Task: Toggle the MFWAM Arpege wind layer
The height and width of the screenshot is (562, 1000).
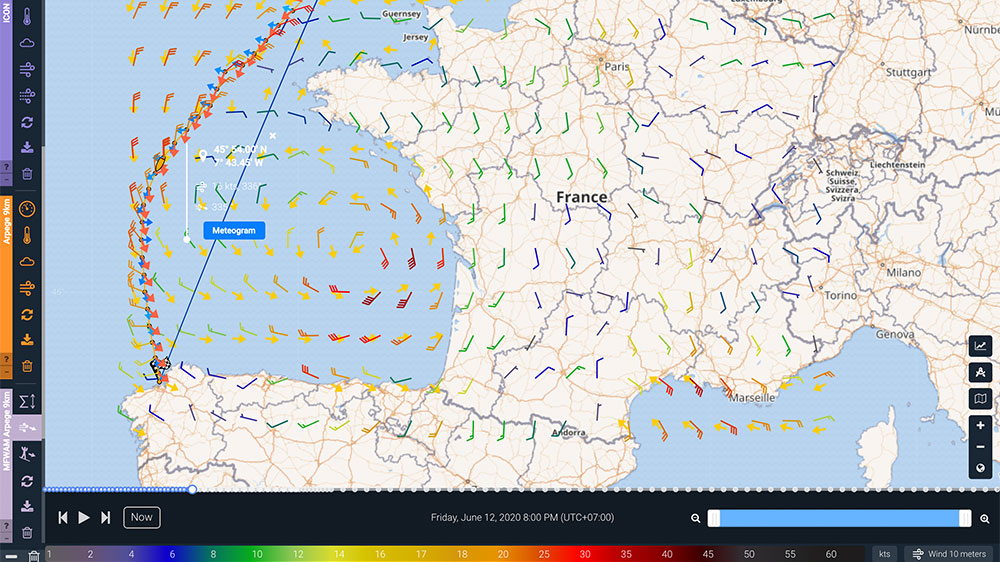Action: pyautogui.click(x=27, y=428)
